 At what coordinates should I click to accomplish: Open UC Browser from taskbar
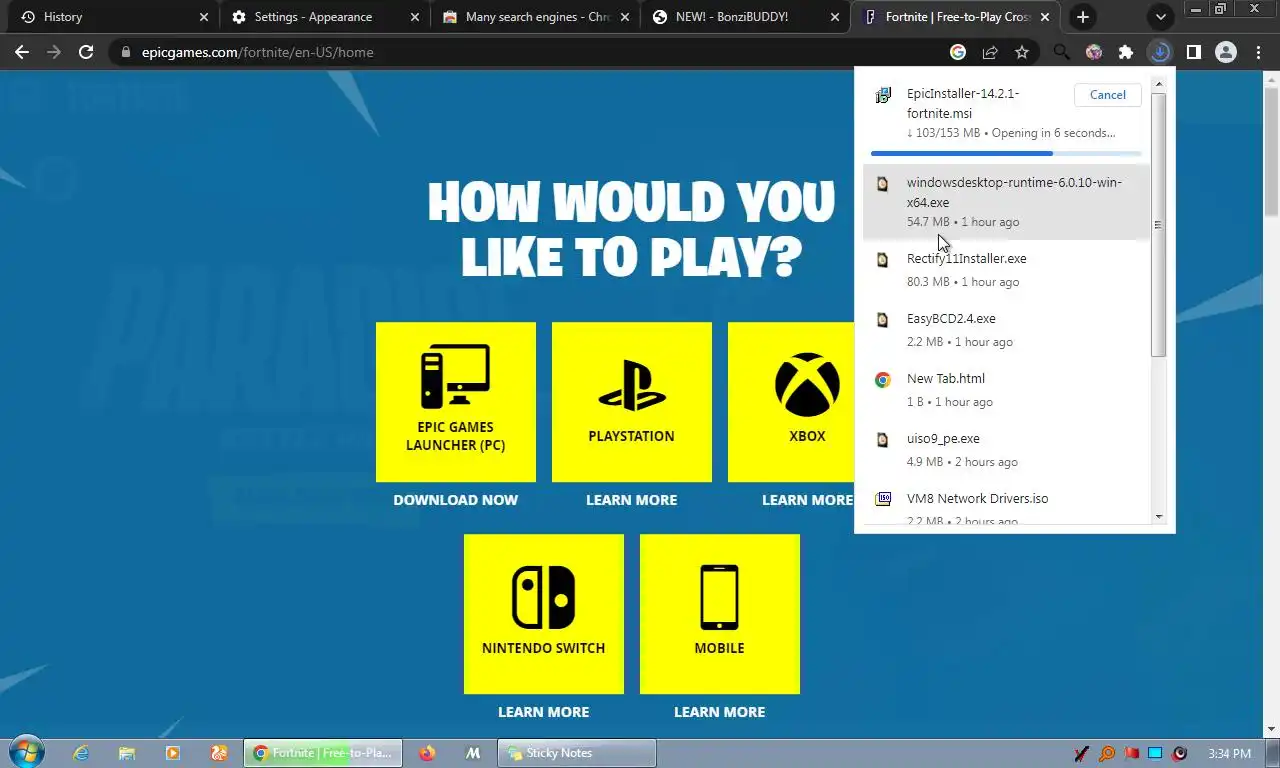pyautogui.click(x=219, y=753)
